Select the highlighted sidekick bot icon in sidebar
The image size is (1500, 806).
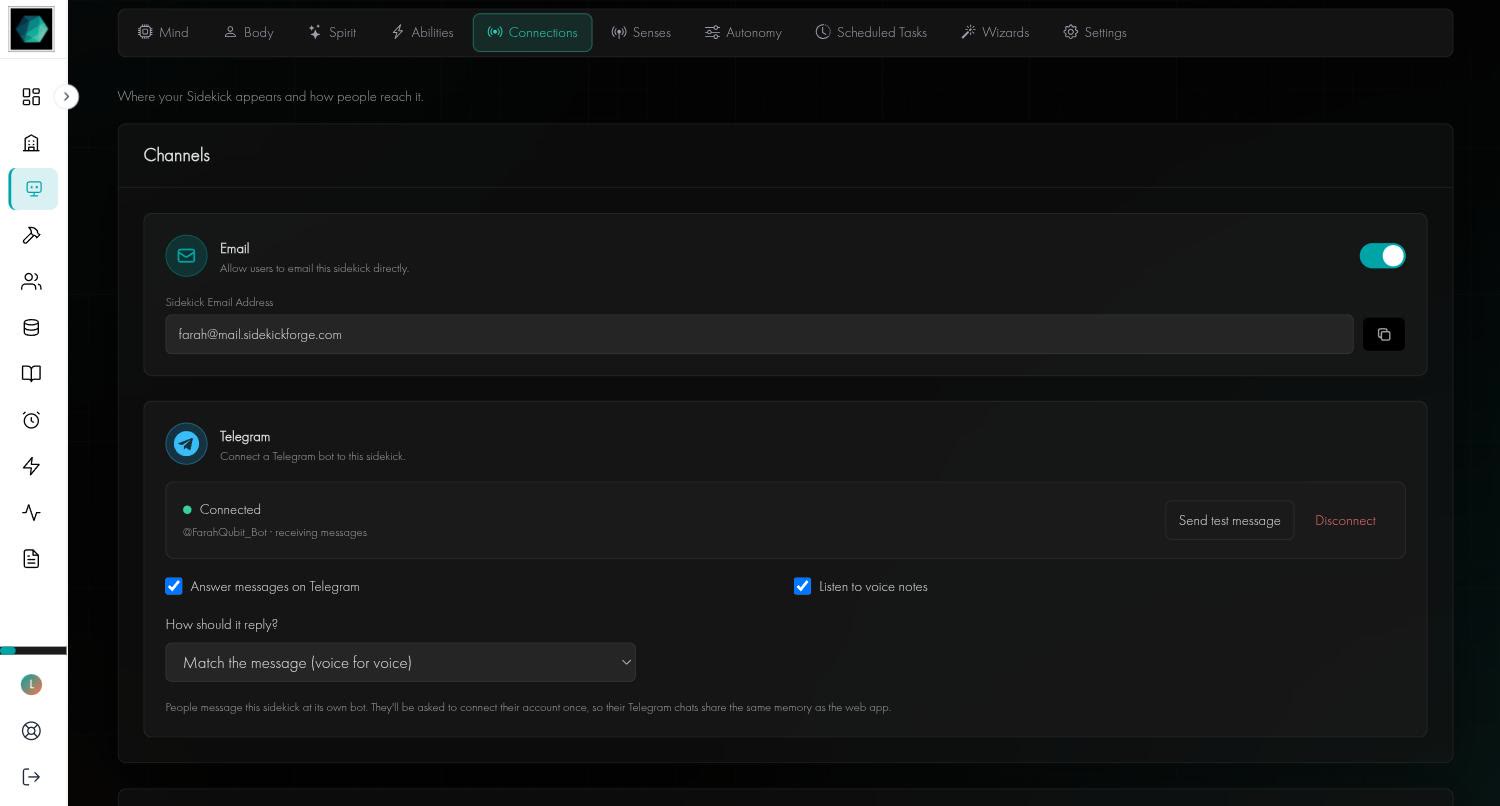(34, 189)
